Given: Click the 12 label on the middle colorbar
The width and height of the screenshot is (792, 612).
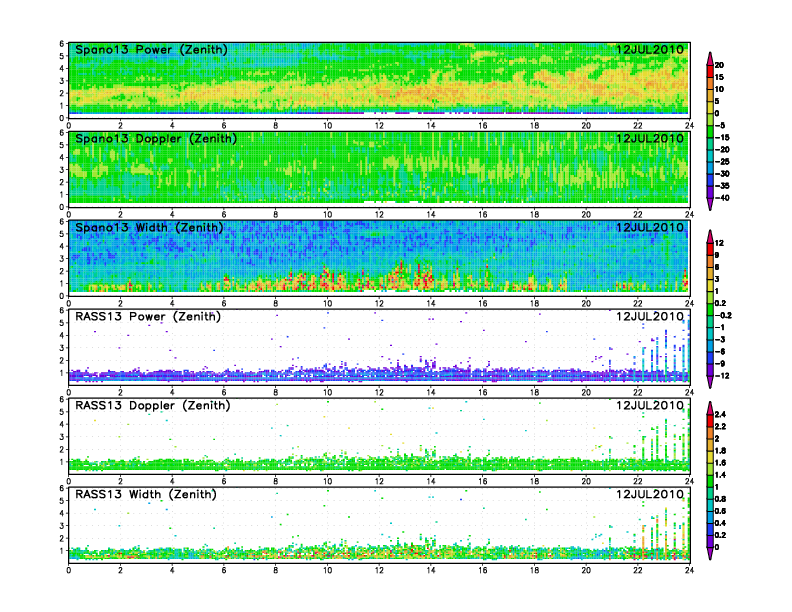Looking at the screenshot, I should [x=719, y=243].
